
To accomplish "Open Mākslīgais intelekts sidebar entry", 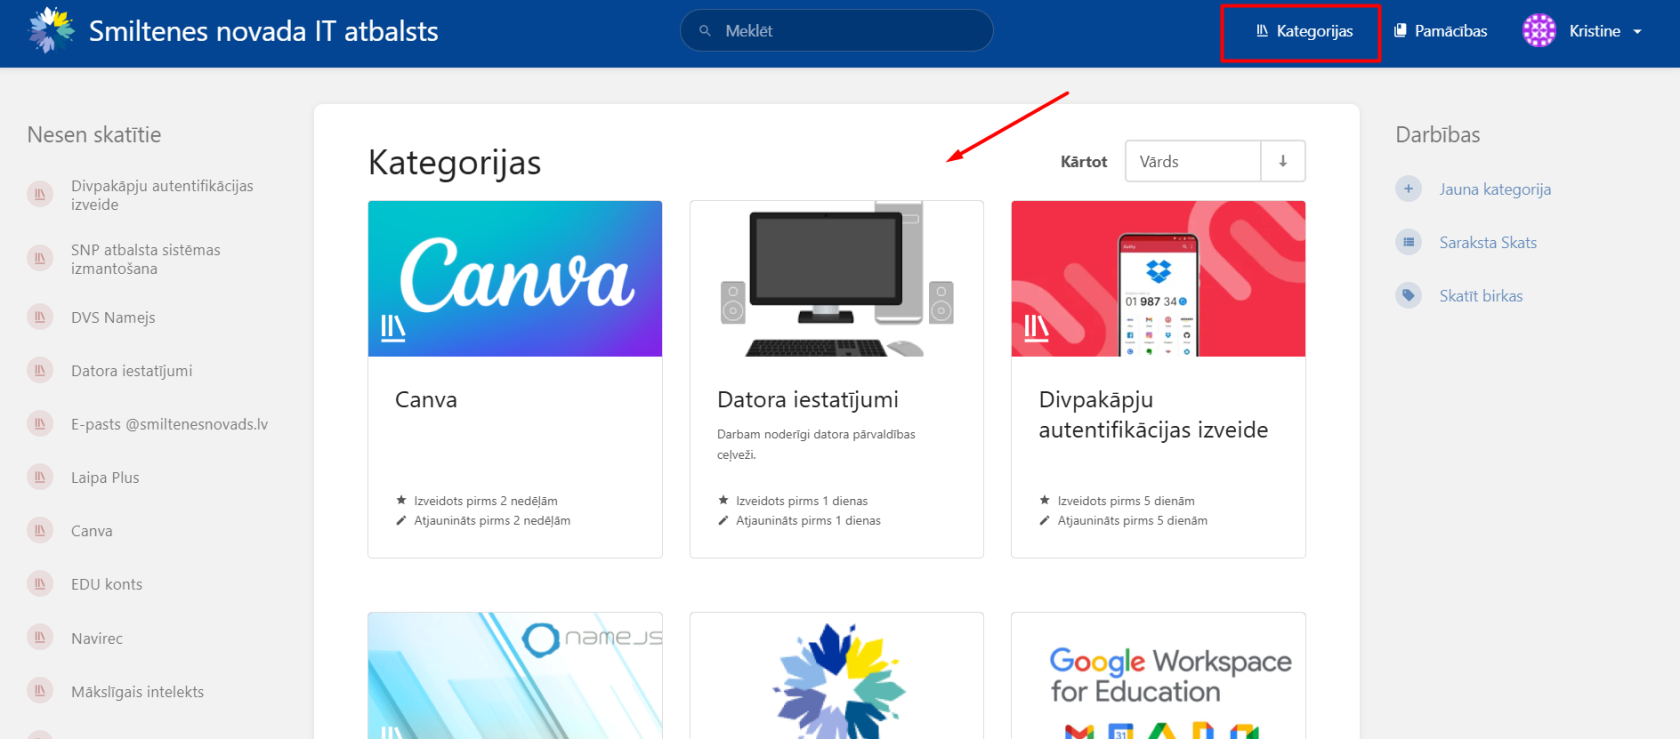I will click(x=137, y=691).
